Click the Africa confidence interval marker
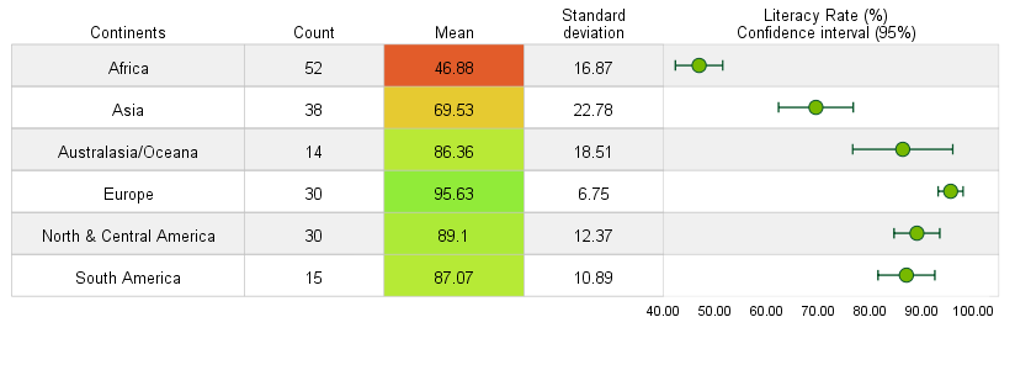Screen dimensions: 1014x389 coord(698,65)
